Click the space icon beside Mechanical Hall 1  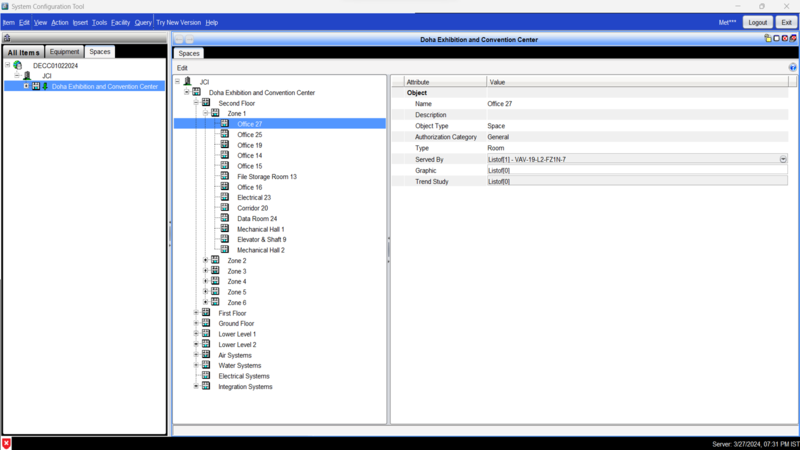tap(225, 229)
